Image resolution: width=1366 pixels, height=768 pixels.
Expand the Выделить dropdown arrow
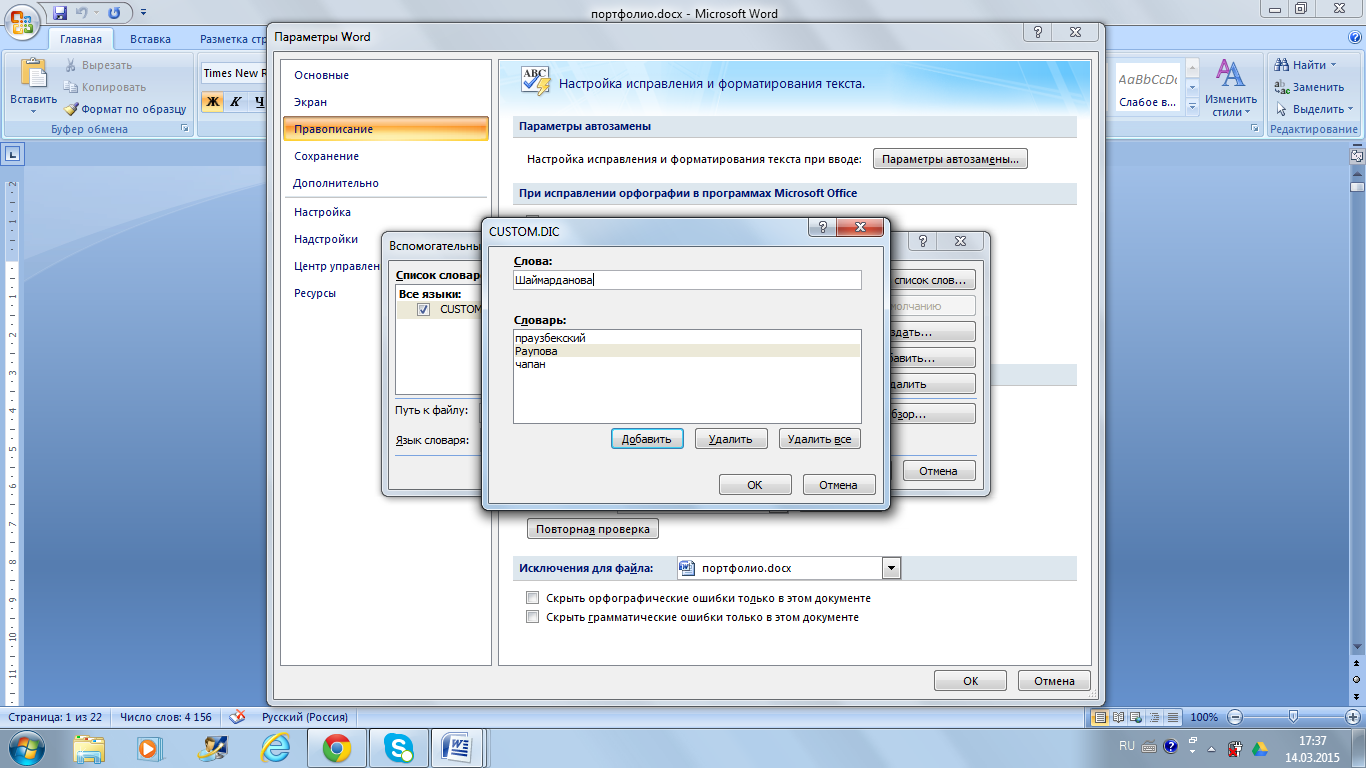pos(1351,109)
